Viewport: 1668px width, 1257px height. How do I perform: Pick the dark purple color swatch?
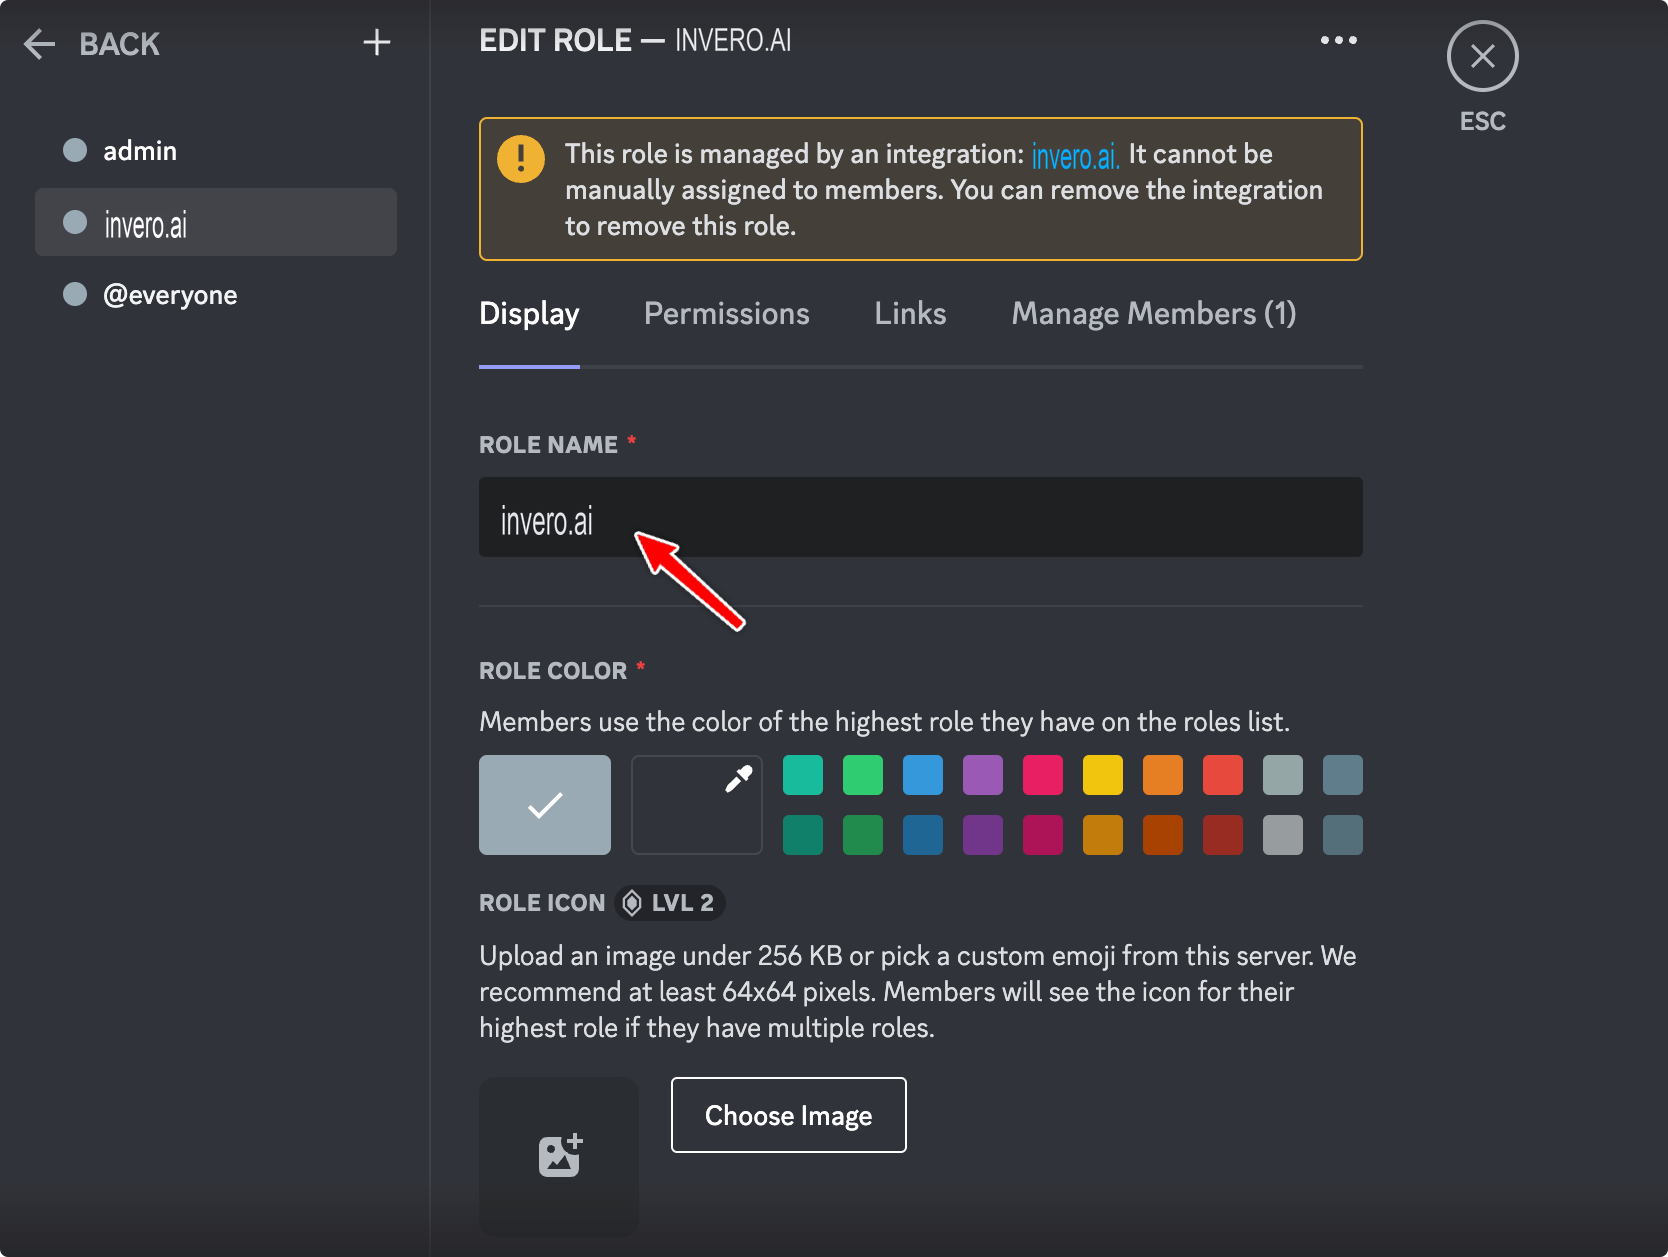(x=983, y=835)
